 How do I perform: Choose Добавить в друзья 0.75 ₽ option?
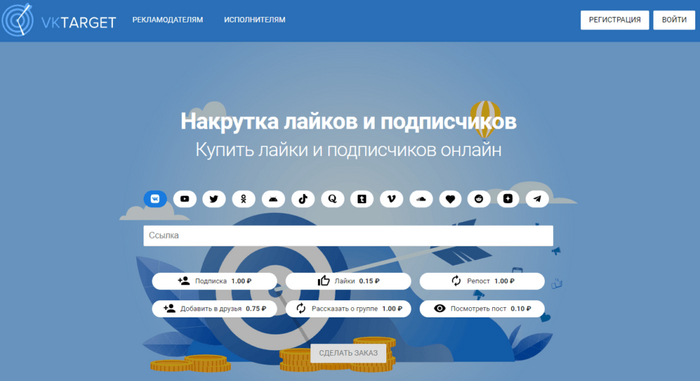pos(214,309)
